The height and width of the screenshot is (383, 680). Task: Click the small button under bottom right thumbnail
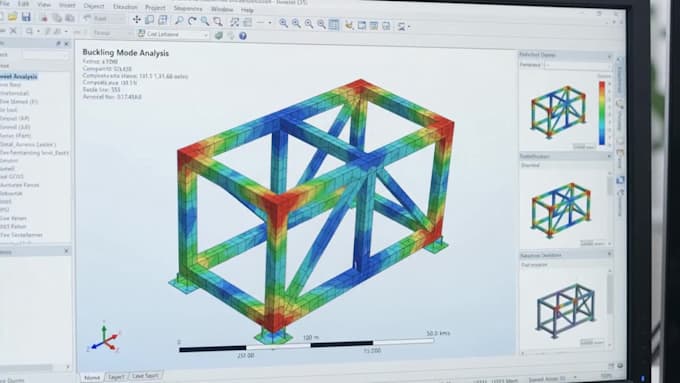(x=592, y=342)
